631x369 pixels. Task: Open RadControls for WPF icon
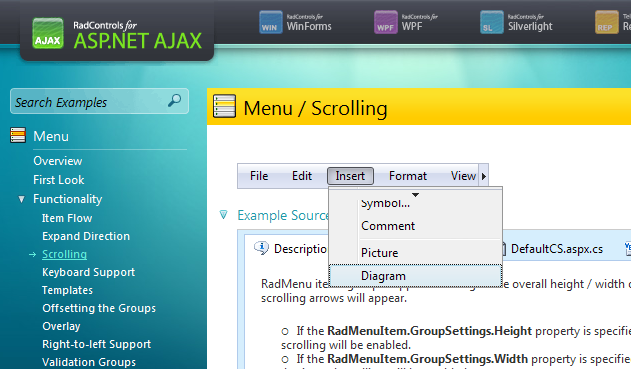tap(386, 22)
